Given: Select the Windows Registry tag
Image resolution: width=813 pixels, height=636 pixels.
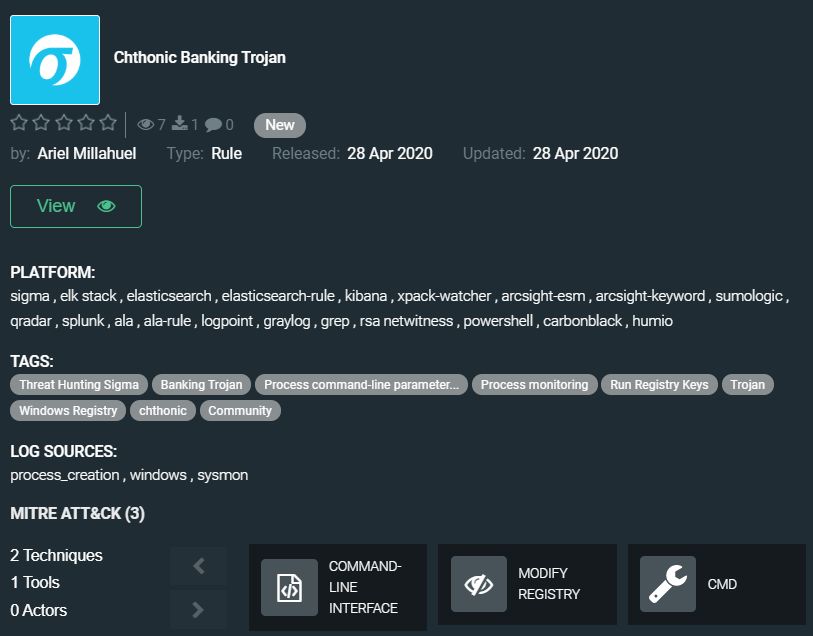Looking at the screenshot, I should pyautogui.click(x=68, y=411).
